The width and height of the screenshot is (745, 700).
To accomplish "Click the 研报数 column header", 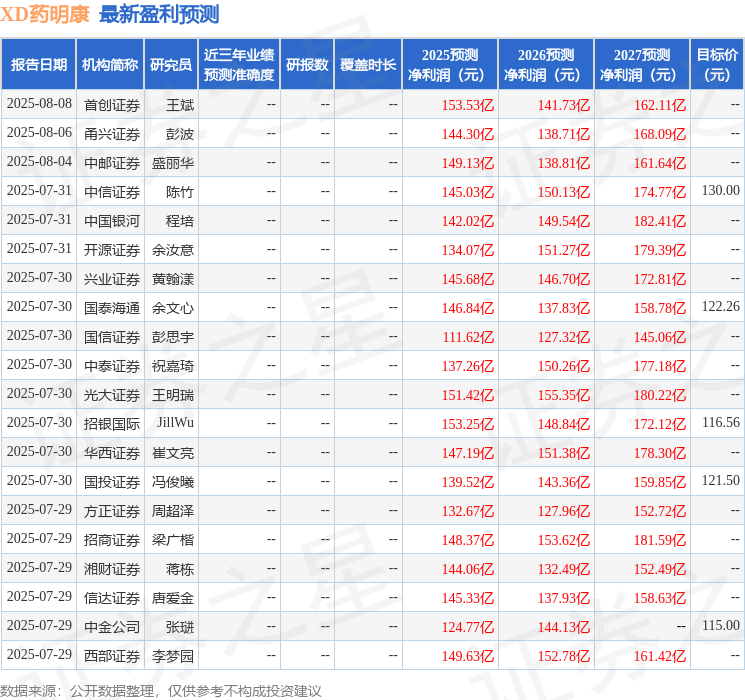I will 307,65.
